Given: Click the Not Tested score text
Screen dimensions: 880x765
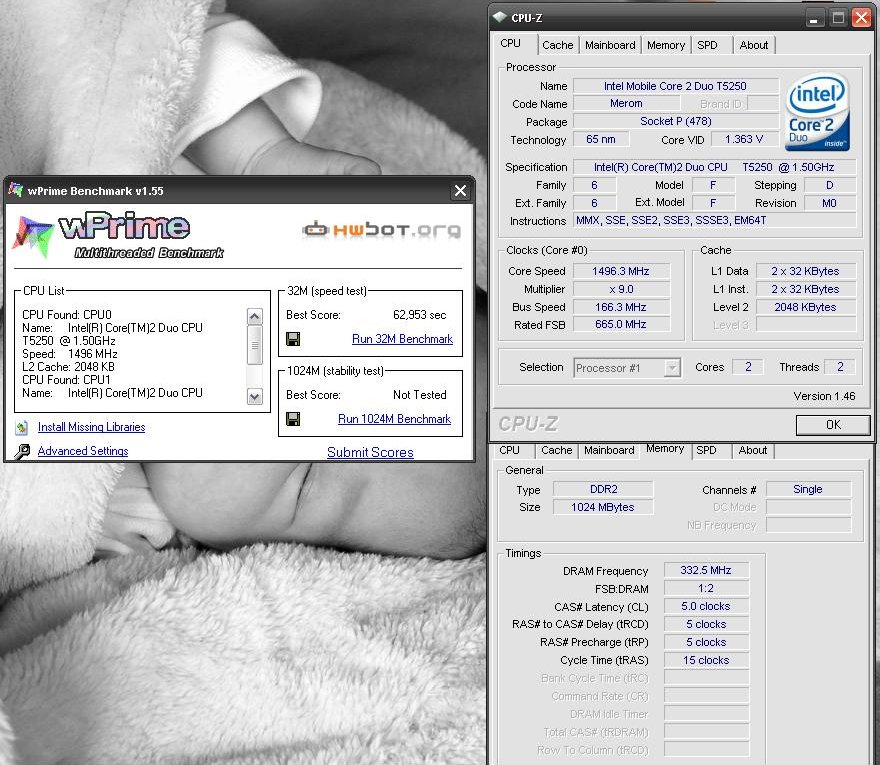Looking at the screenshot, I should 420,395.
